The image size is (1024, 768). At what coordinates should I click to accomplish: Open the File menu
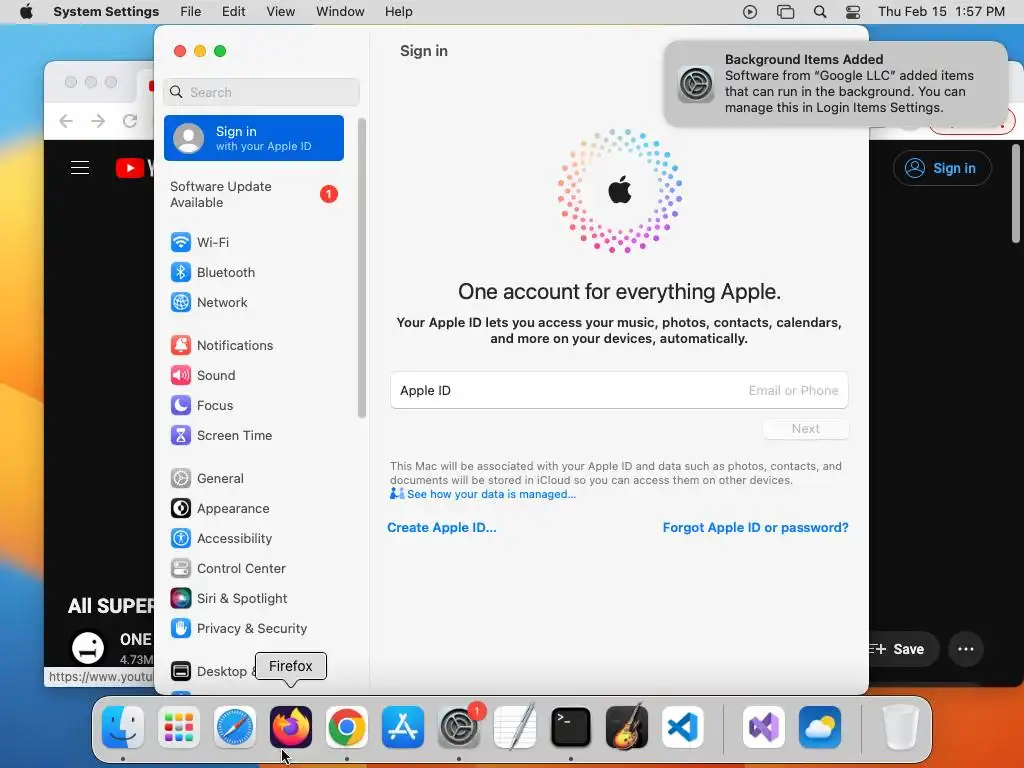point(191,12)
